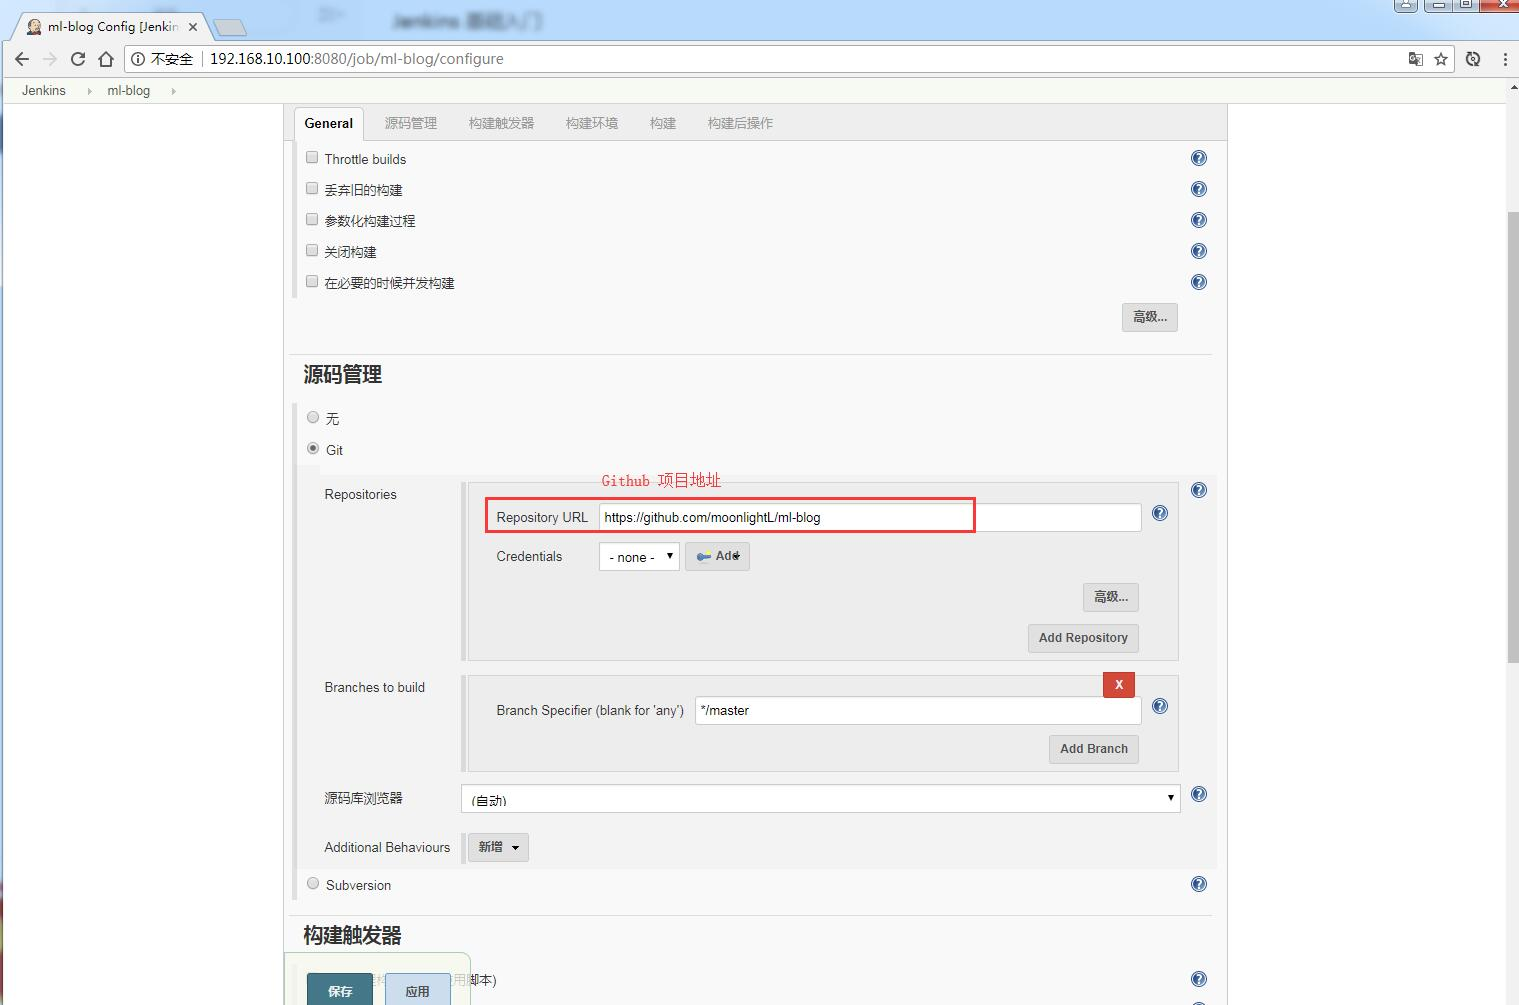Go back with browser back arrow
This screenshot has height=1005, width=1519.
[22, 59]
